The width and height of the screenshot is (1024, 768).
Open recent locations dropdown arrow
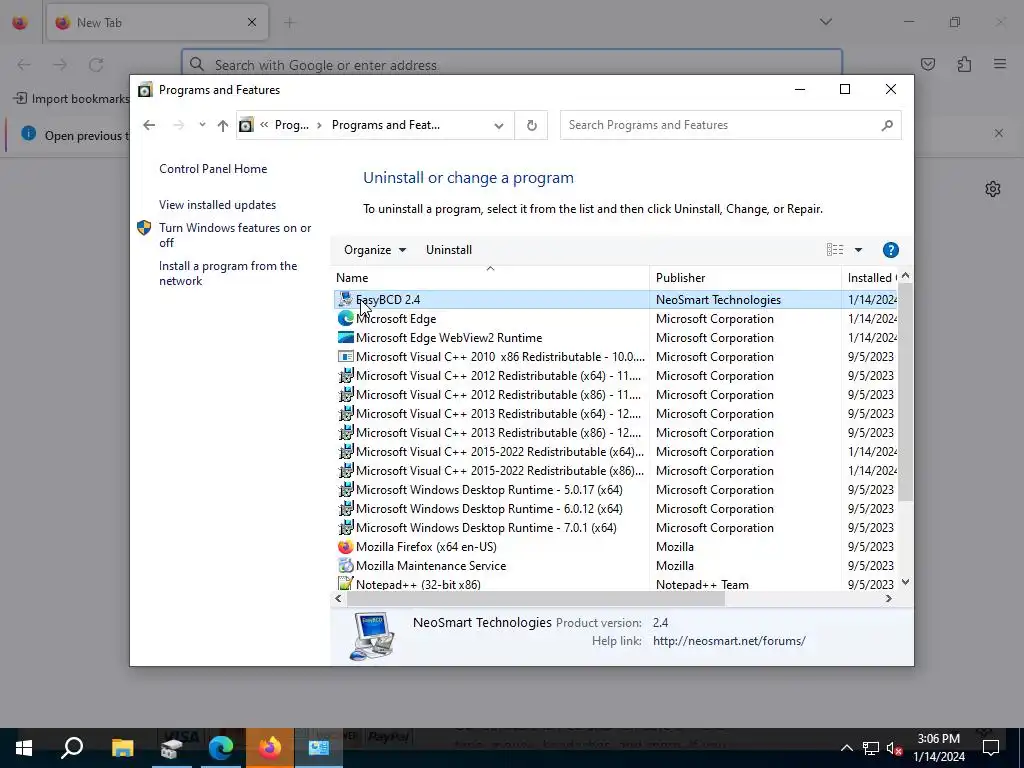[x=202, y=125]
